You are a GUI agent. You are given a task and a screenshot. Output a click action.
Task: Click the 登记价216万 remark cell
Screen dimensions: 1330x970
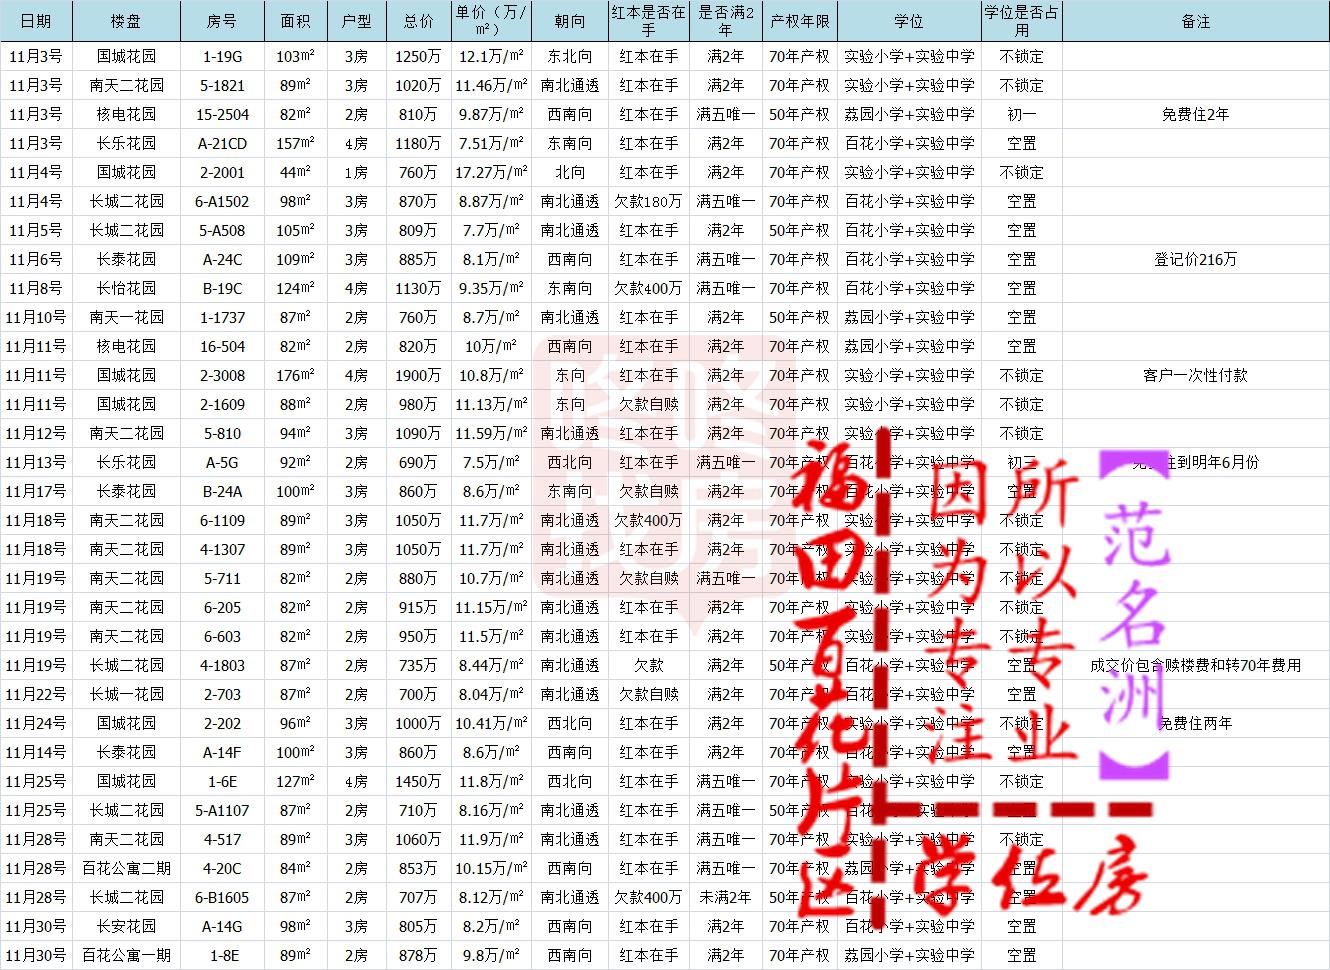point(1196,260)
